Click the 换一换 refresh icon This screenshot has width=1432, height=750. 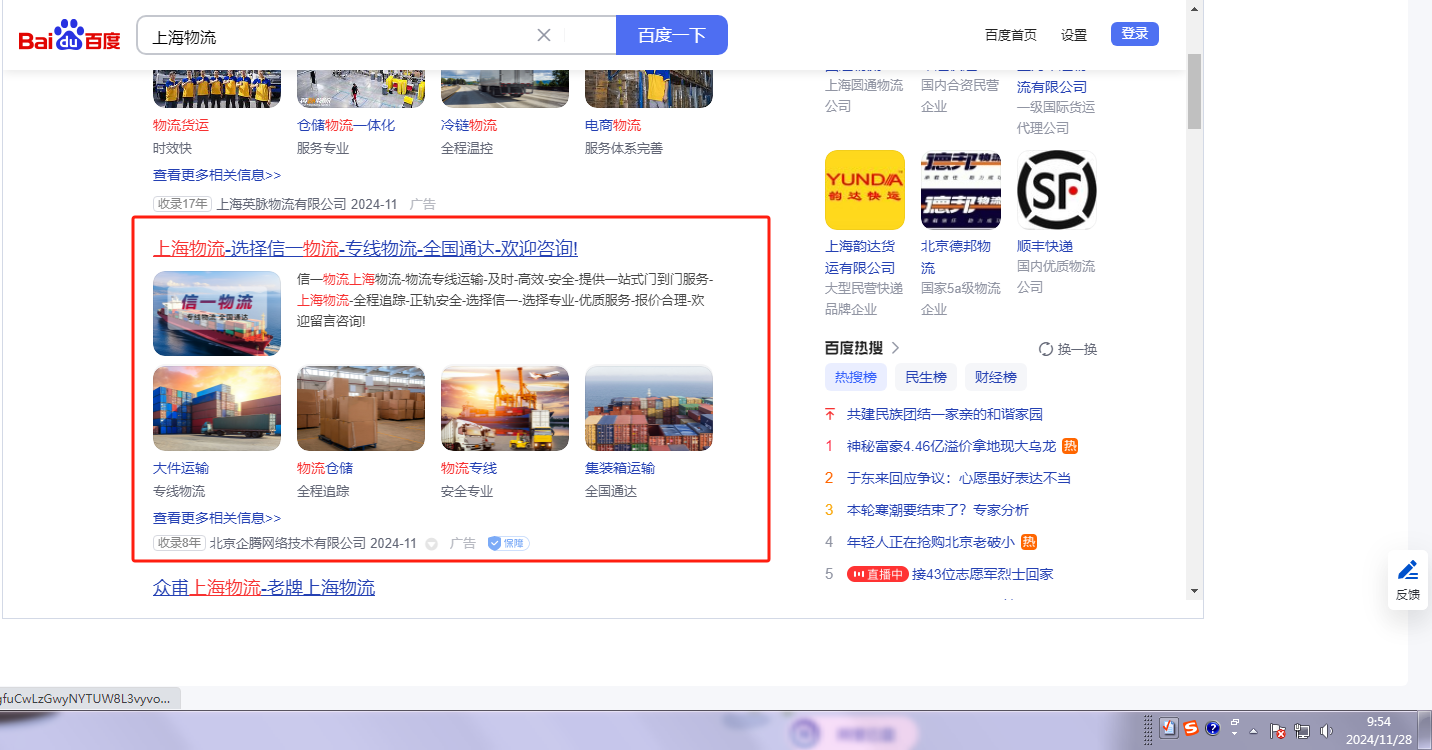click(1046, 349)
